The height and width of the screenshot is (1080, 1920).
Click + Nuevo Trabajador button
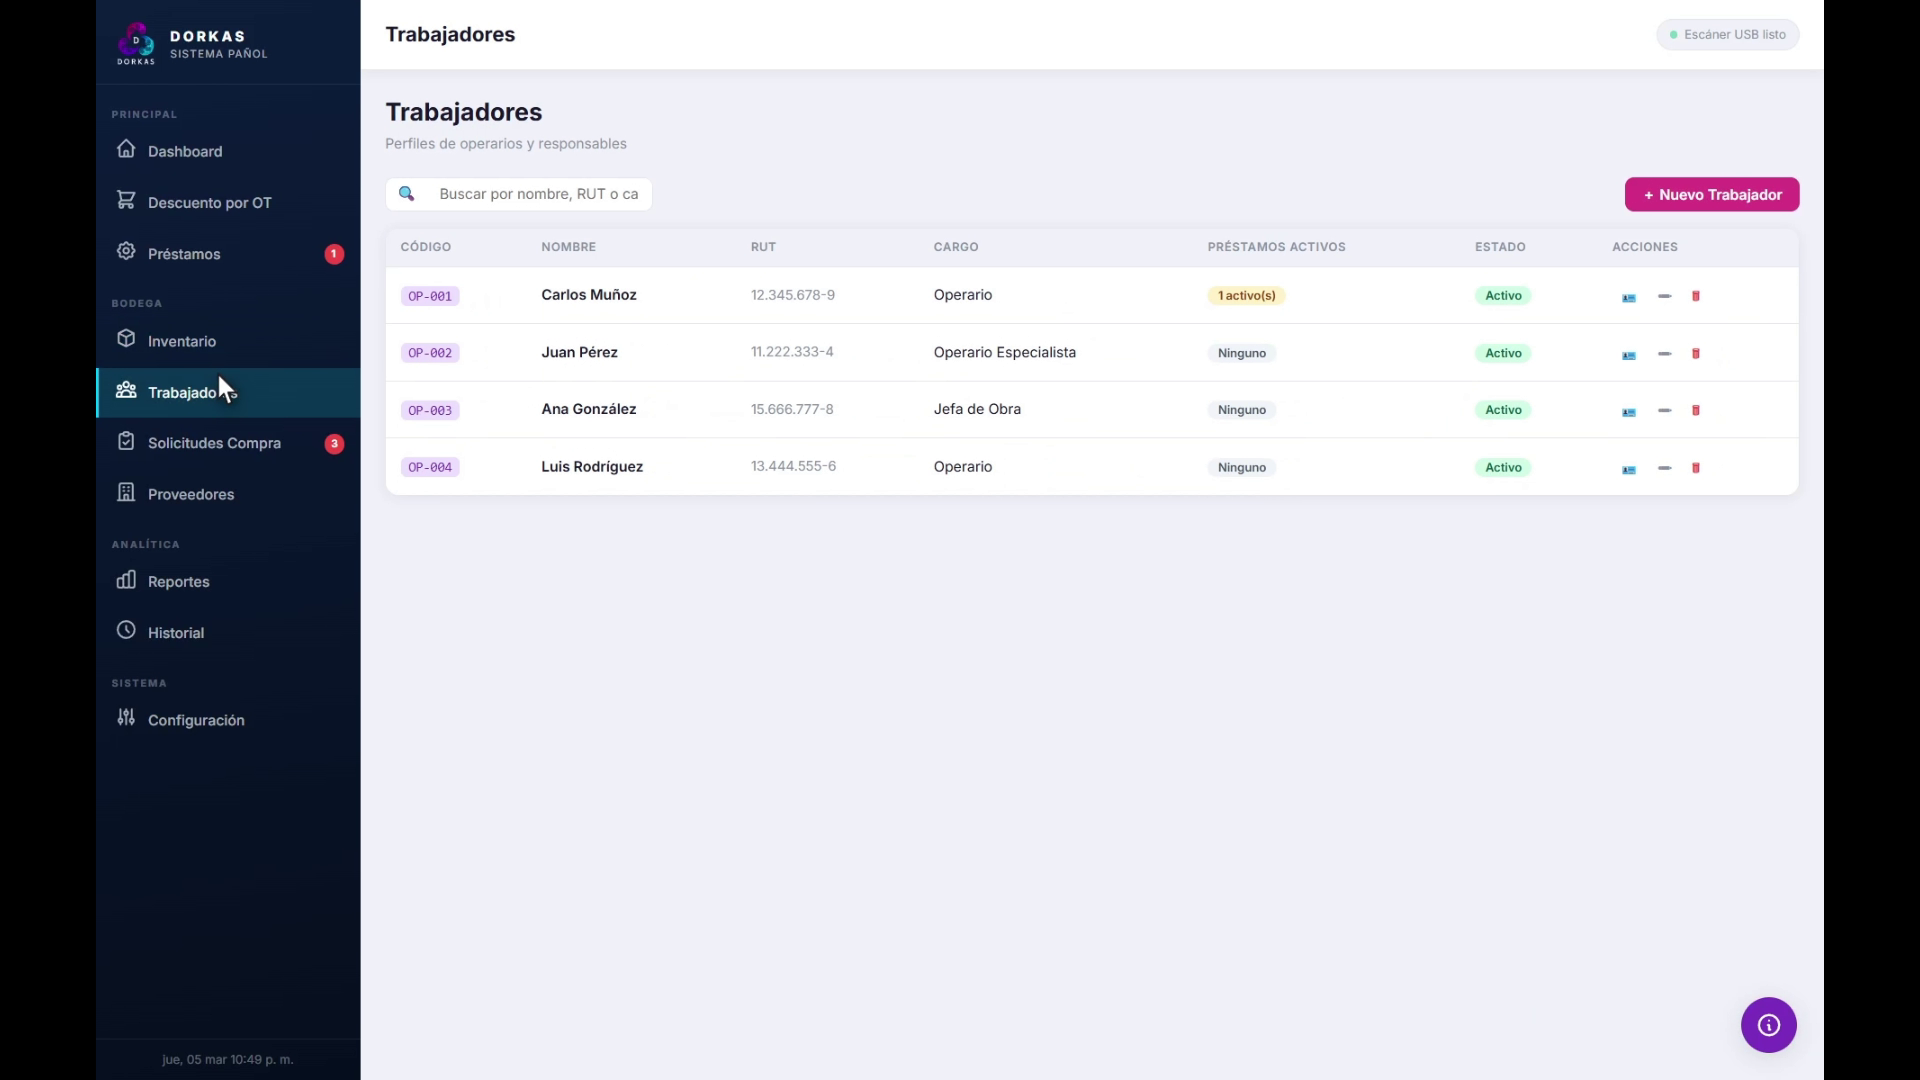[x=1711, y=195]
